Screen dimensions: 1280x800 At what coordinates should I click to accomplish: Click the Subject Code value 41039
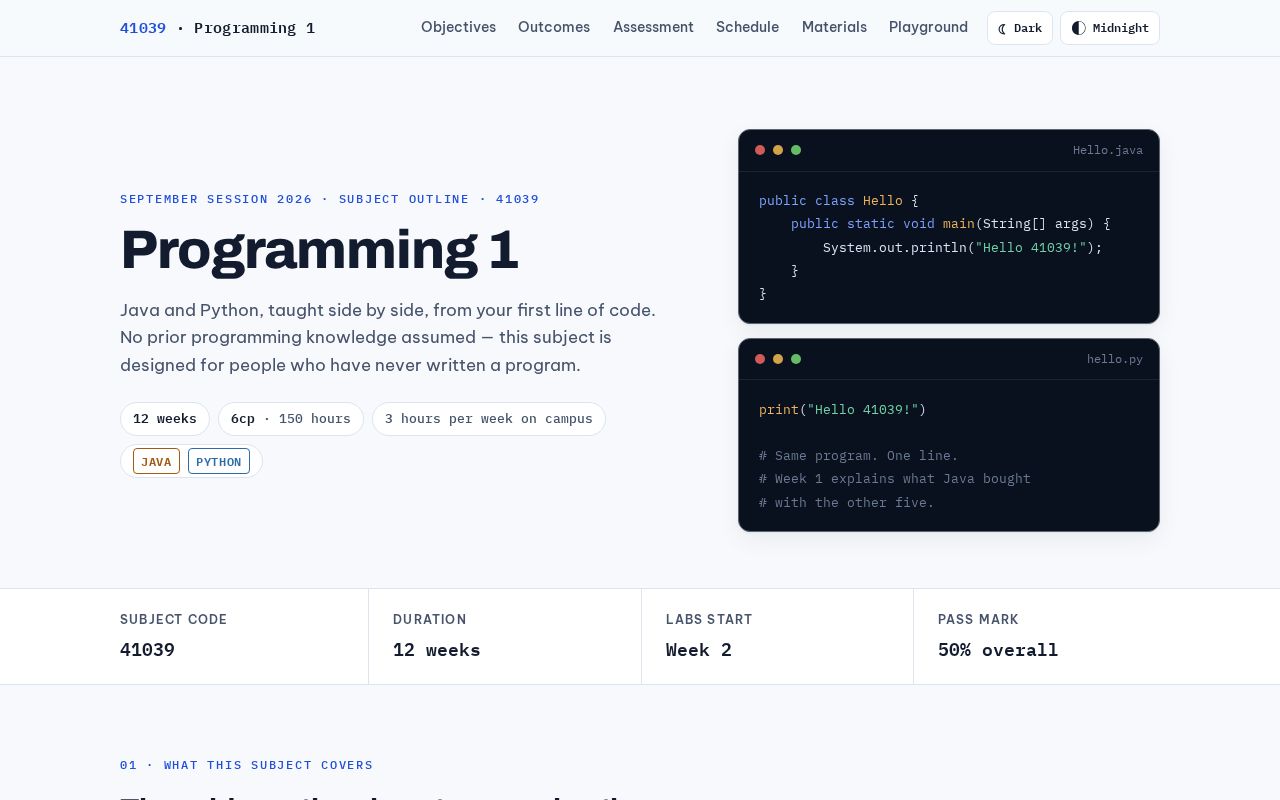[147, 650]
